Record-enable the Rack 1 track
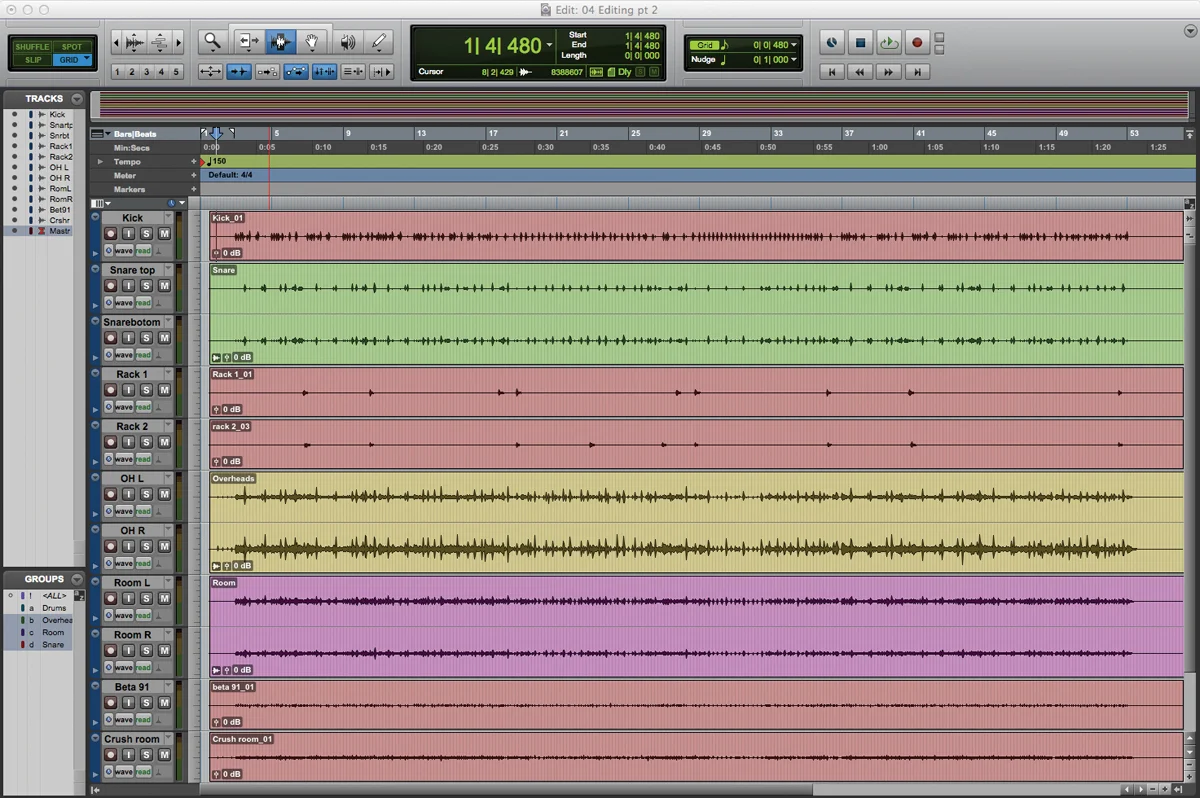The height and width of the screenshot is (798, 1200). (111, 390)
